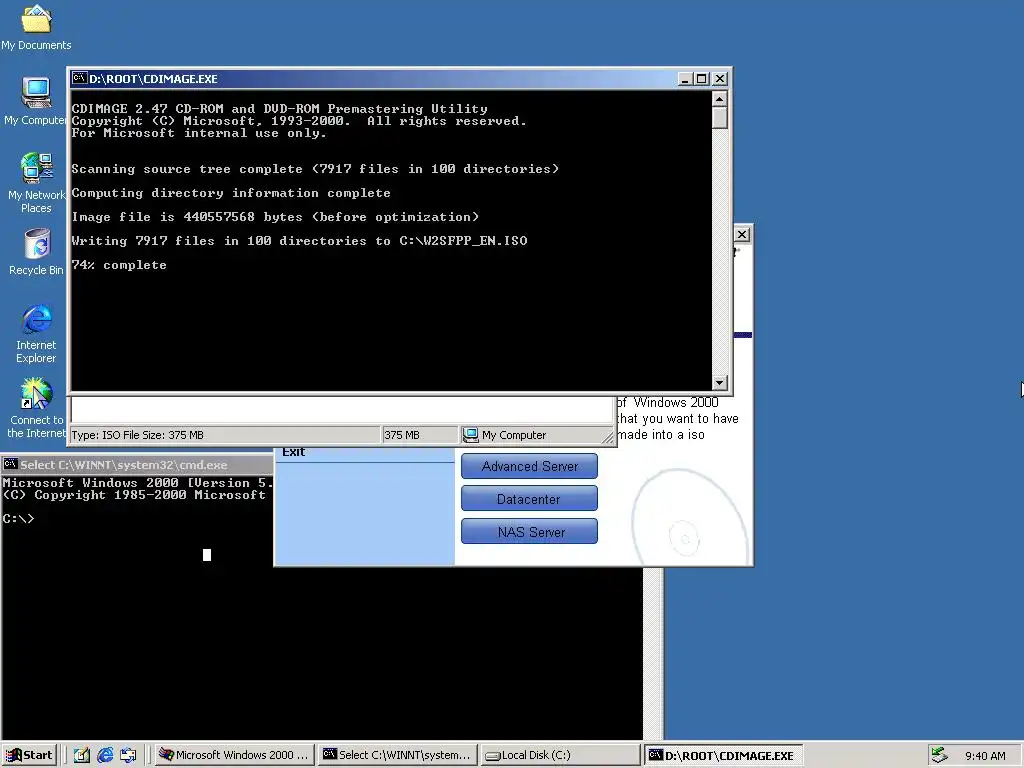Switch to Microsoft Windows 2000 taskbar button
This screenshot has height=768, width=1024.
coord(234,755)
